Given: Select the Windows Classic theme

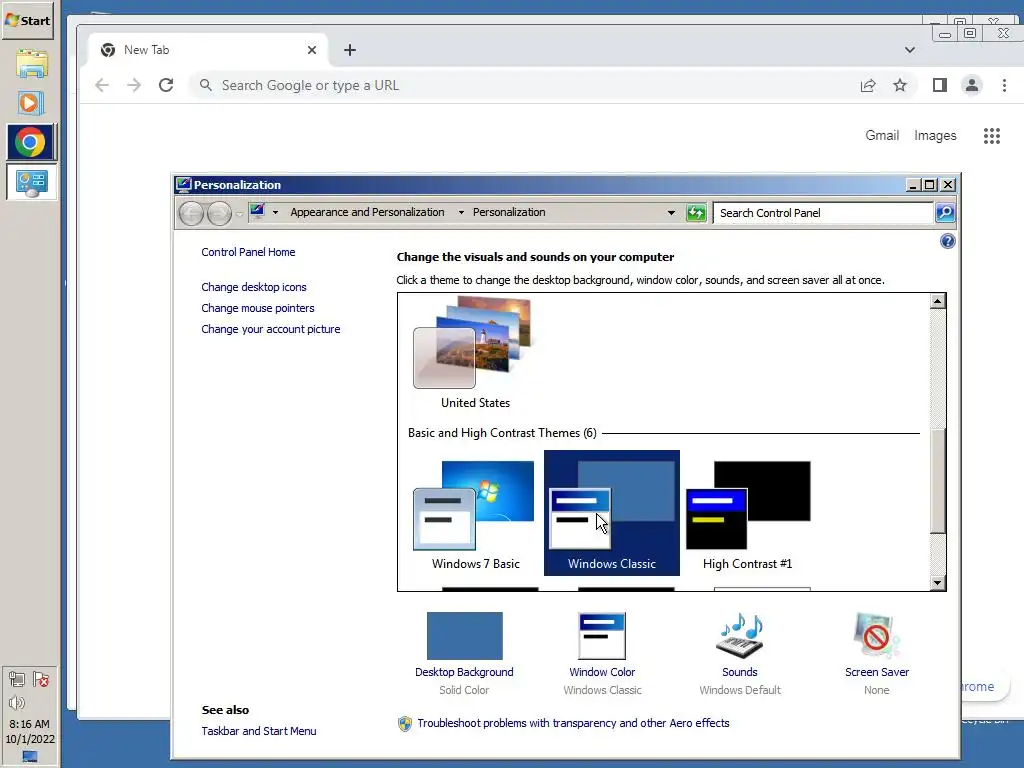Looking at the screenshot, I should (611, 513).
